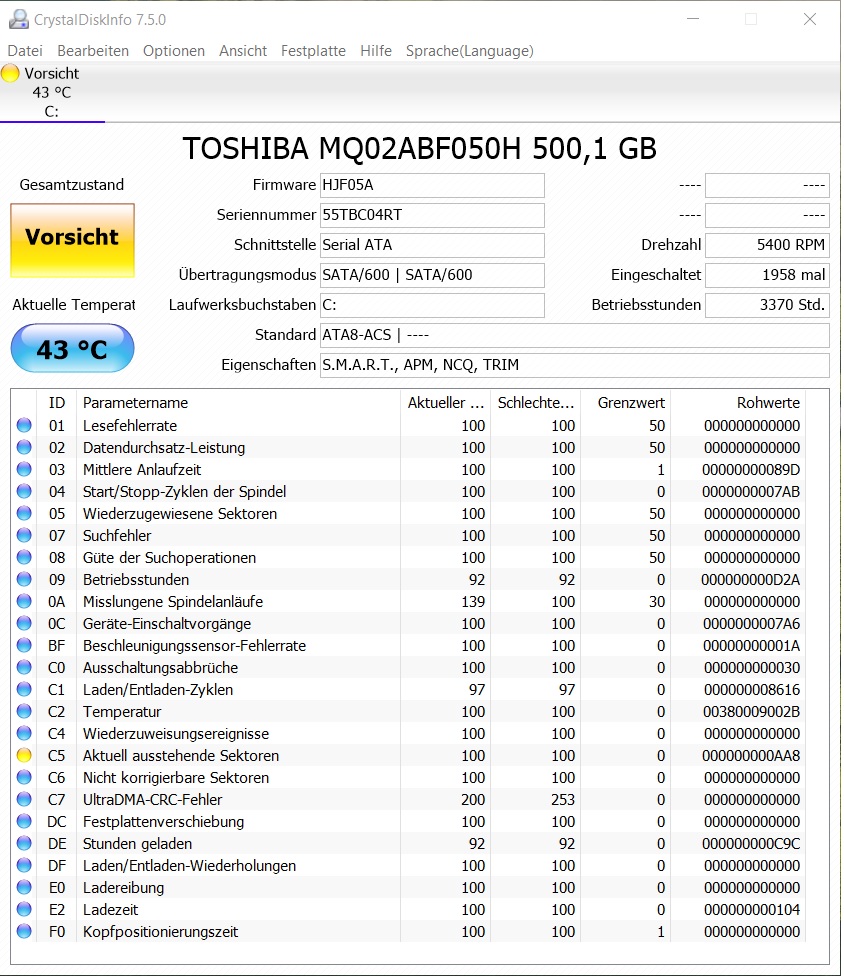Open the Ansicht menu

[x=243, y=51]
